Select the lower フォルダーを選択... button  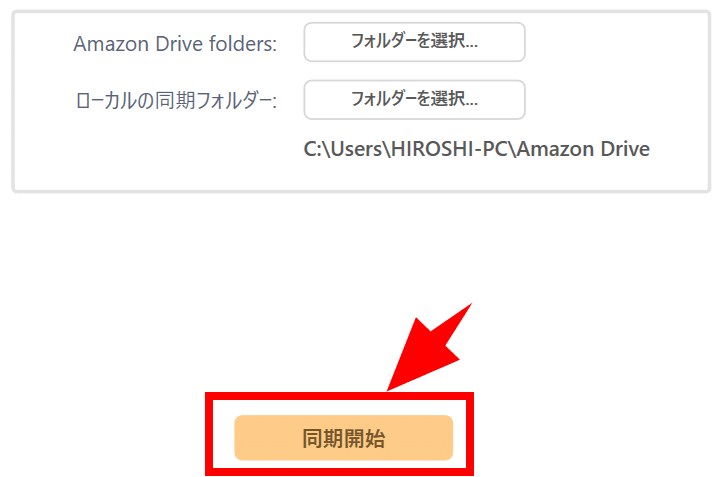414,99
